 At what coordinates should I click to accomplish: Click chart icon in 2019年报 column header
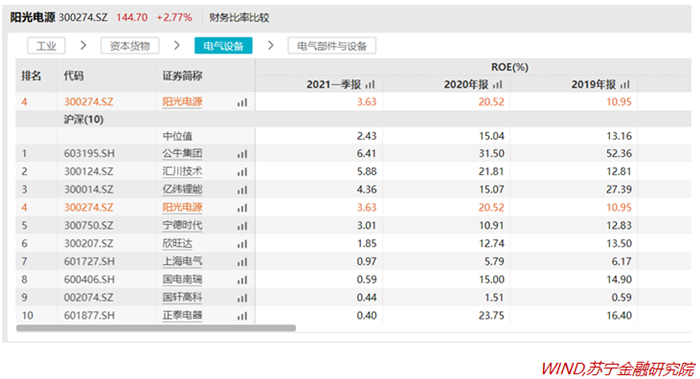tap(625, 84)
